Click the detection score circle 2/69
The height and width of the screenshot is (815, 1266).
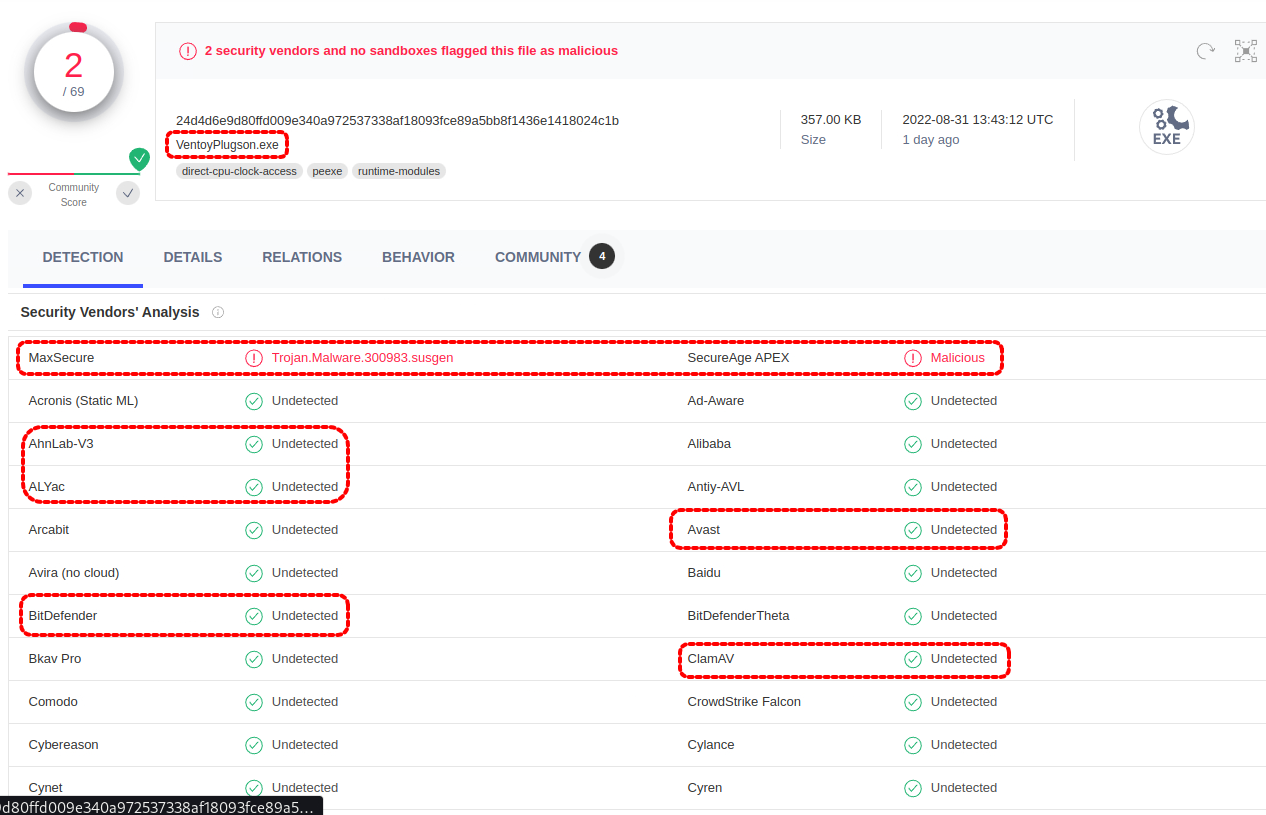pyautogui.click(x=73, y=73)
